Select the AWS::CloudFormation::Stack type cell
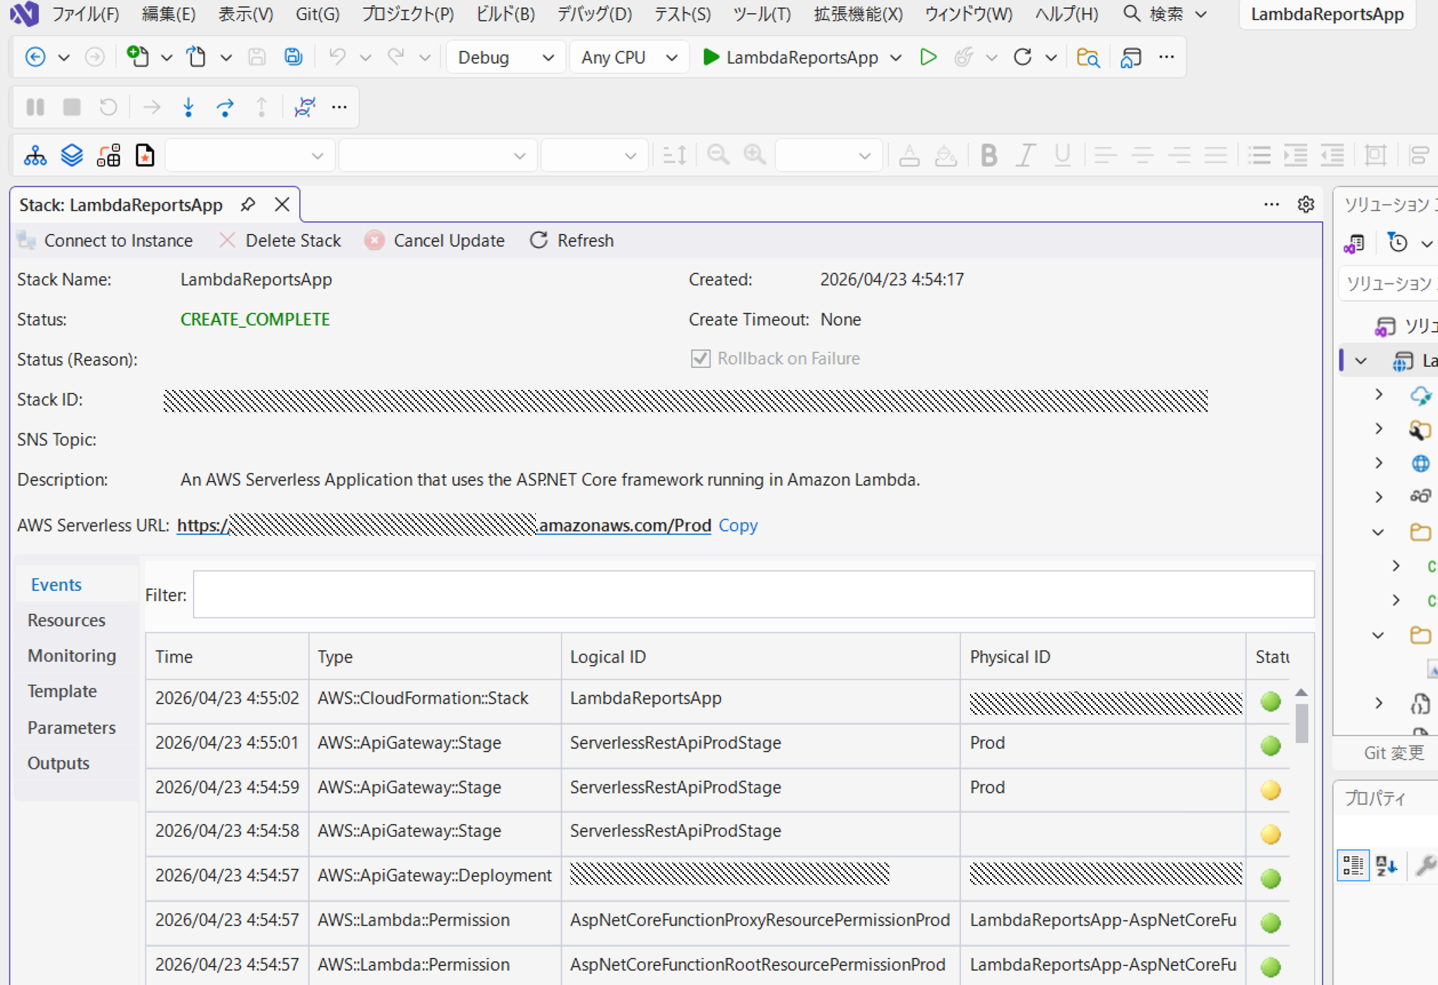Viewport: 1438px width, 985px height. click(435, 699)
